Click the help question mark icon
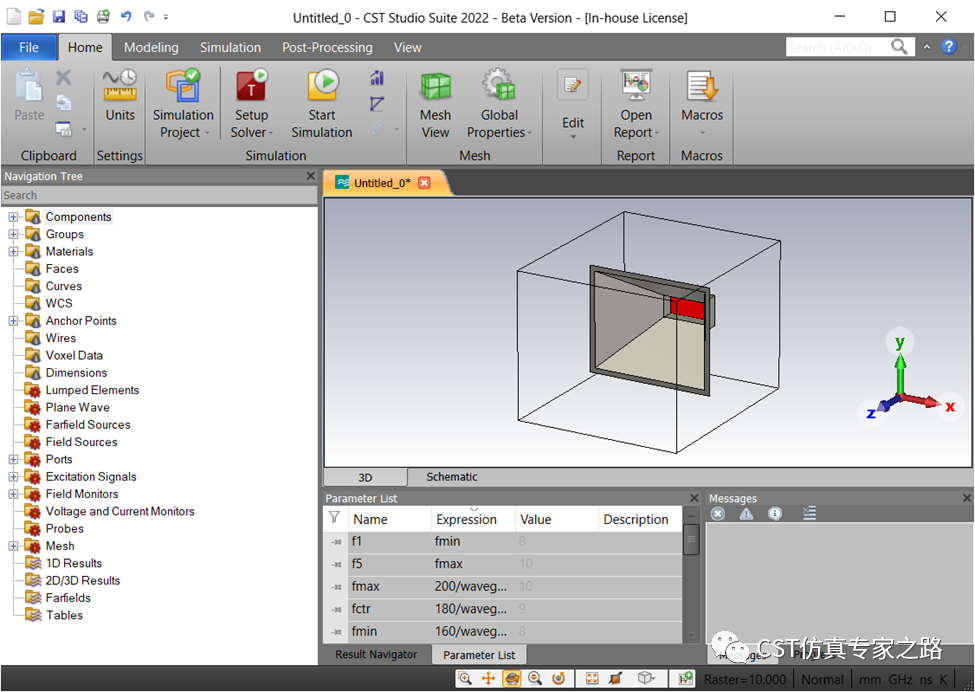975x692 pixels. point(949,47)
